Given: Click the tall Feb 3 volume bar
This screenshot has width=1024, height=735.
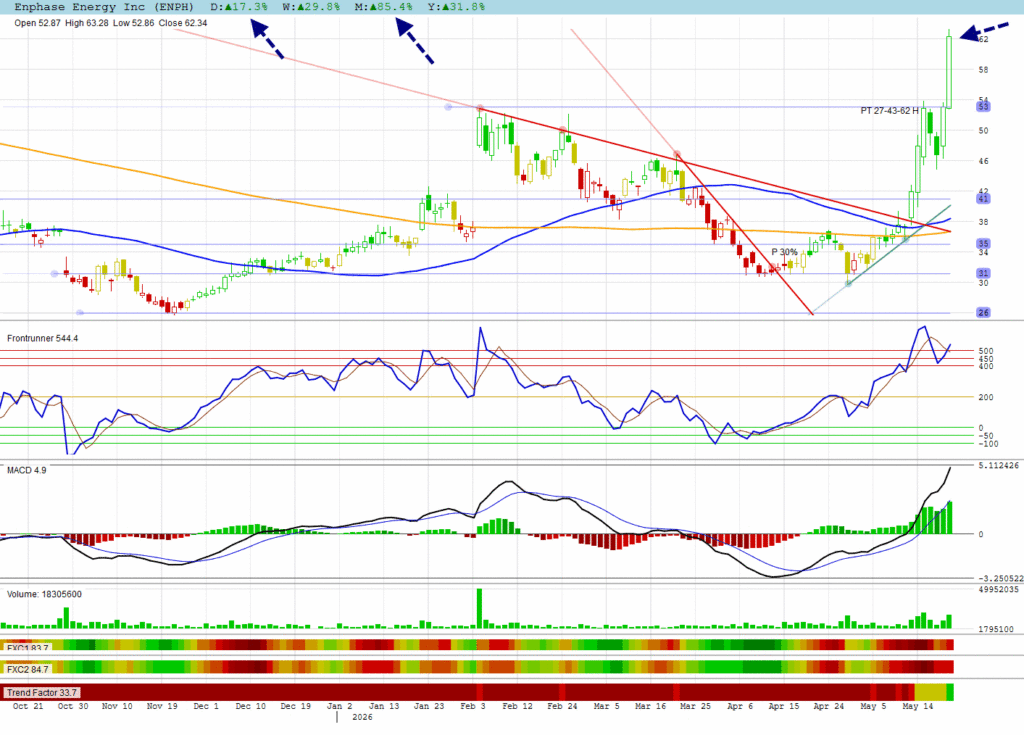Looking at the screenshot, I should point(479,608).
